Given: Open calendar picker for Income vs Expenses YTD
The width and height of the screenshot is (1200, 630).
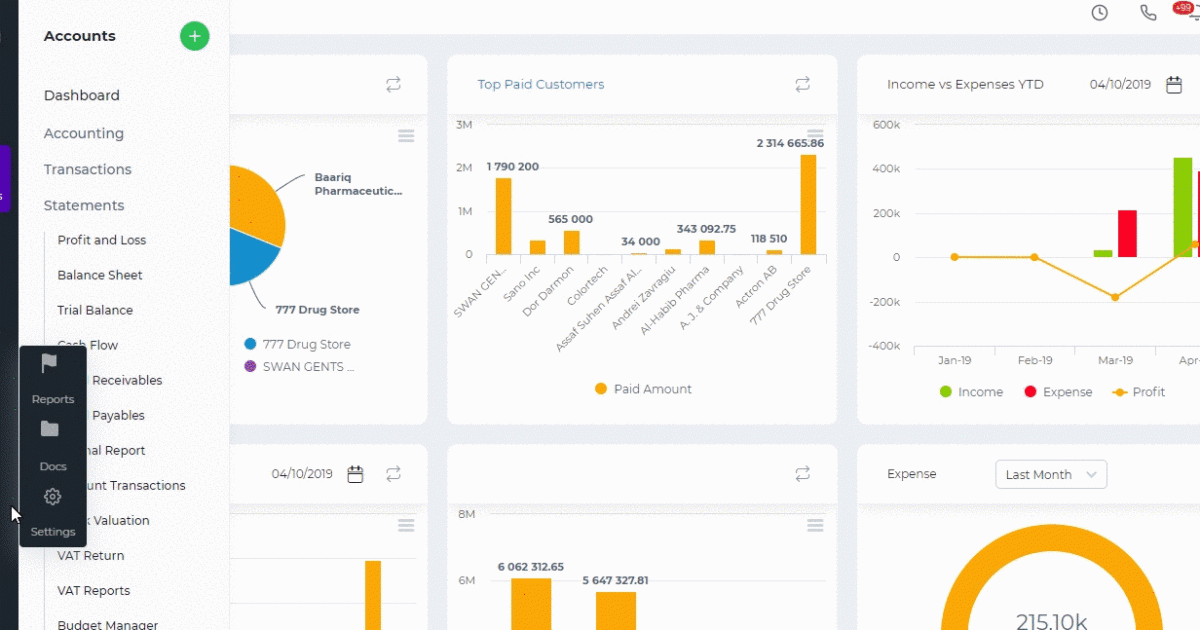Looking at the screenshot, I should pos(1174,85).
